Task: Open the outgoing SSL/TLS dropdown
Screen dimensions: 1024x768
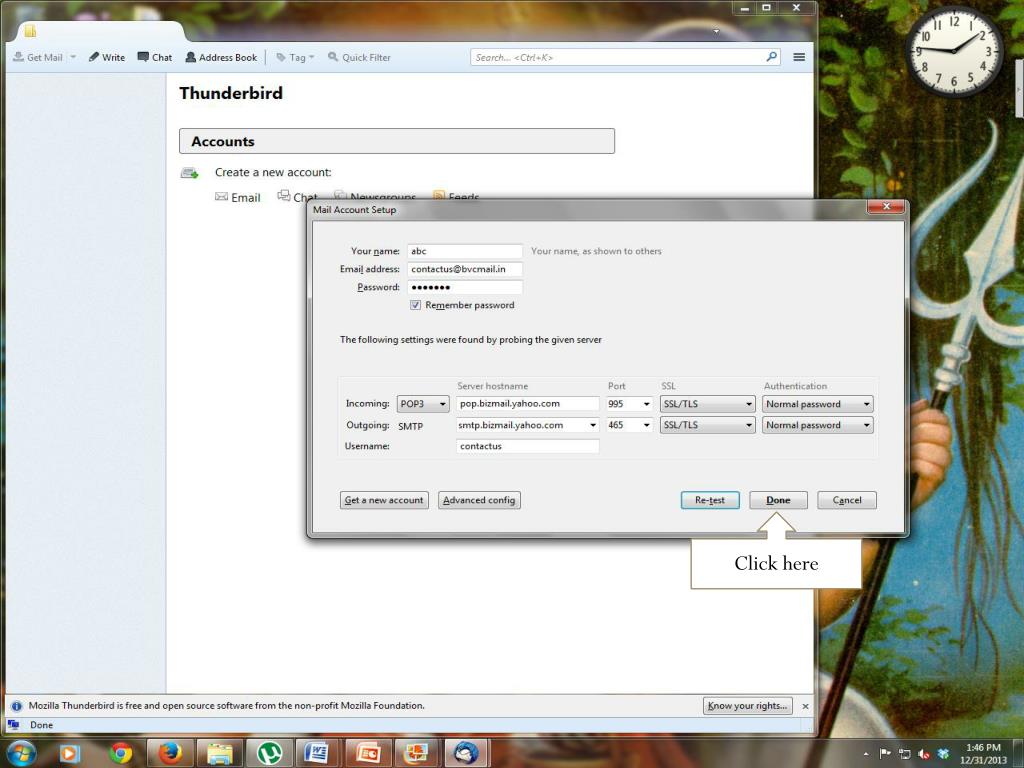Action: pyautogui.click(x=707, y=425)
